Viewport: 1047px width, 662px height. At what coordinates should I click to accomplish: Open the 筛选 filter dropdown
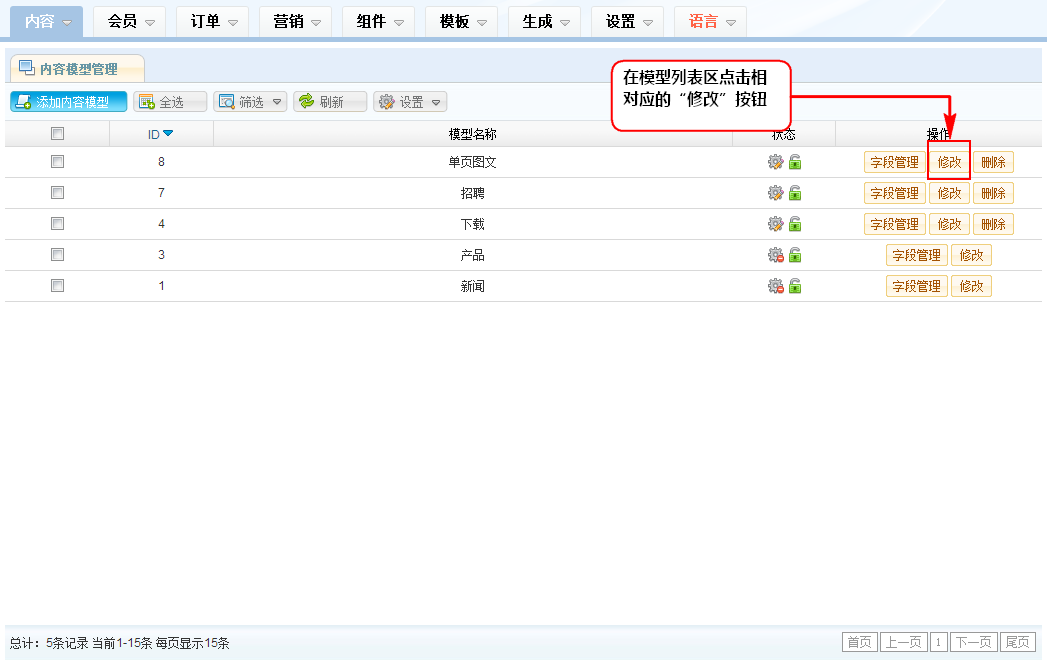coord(250,102)
